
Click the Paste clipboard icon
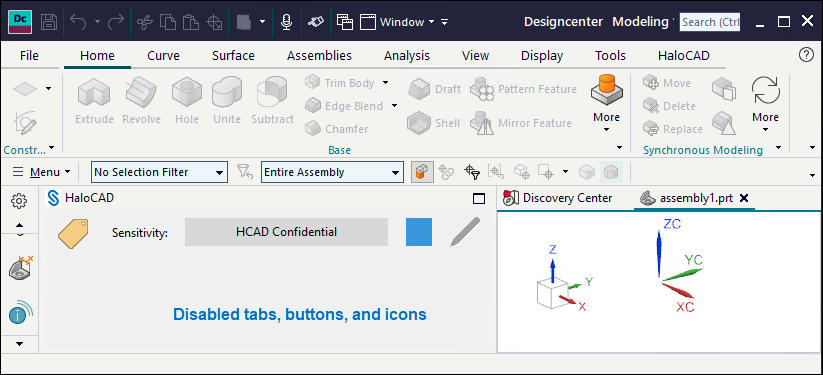pyautogui.click(x=191, y=22)
